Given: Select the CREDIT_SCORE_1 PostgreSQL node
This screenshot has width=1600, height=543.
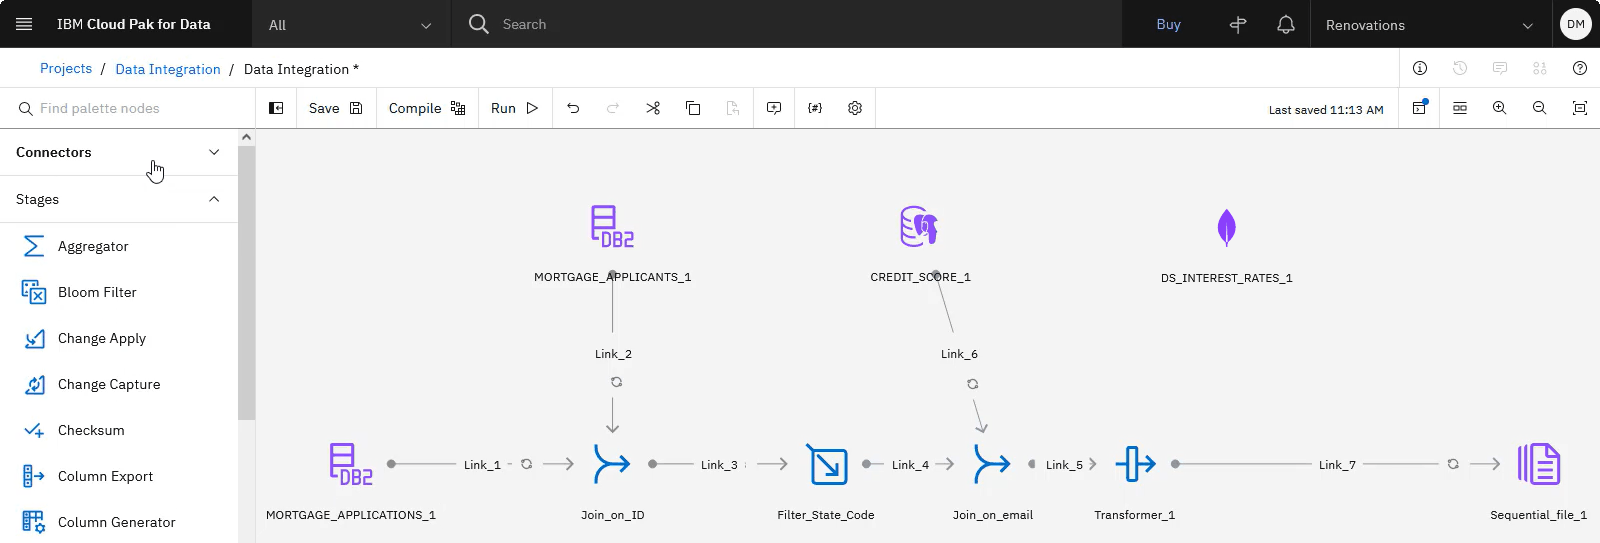Looking at the screenshot, I should [x=920, y=227].
